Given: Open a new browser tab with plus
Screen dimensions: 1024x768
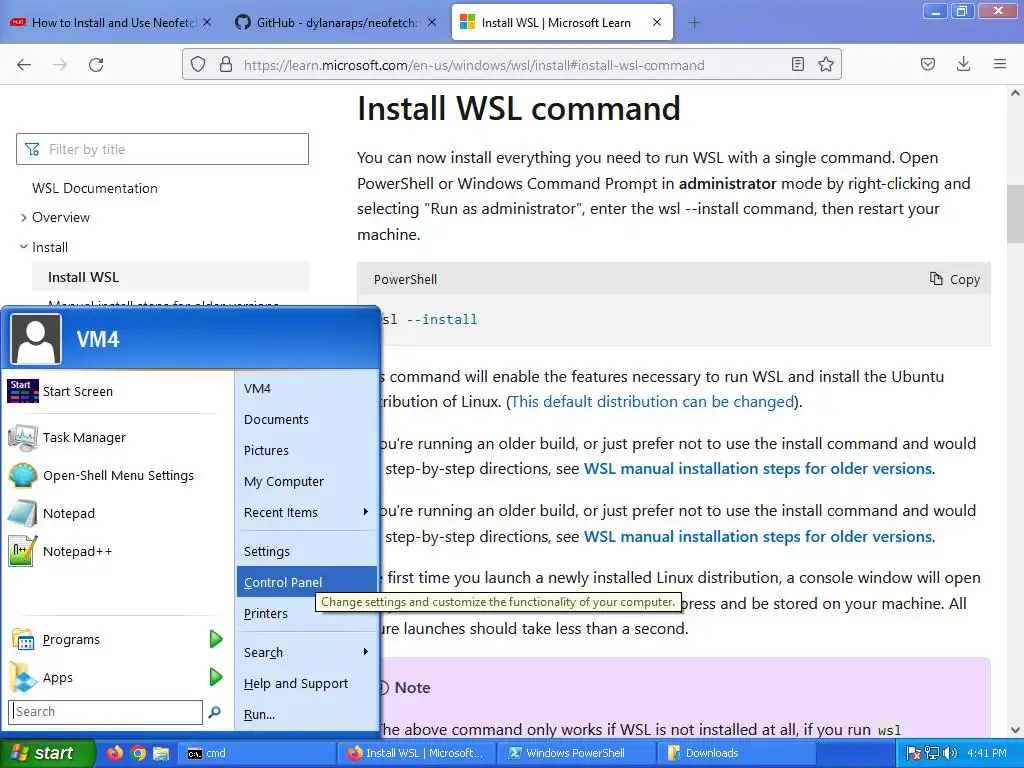Looking at the screenshot, I should [694, 23].
